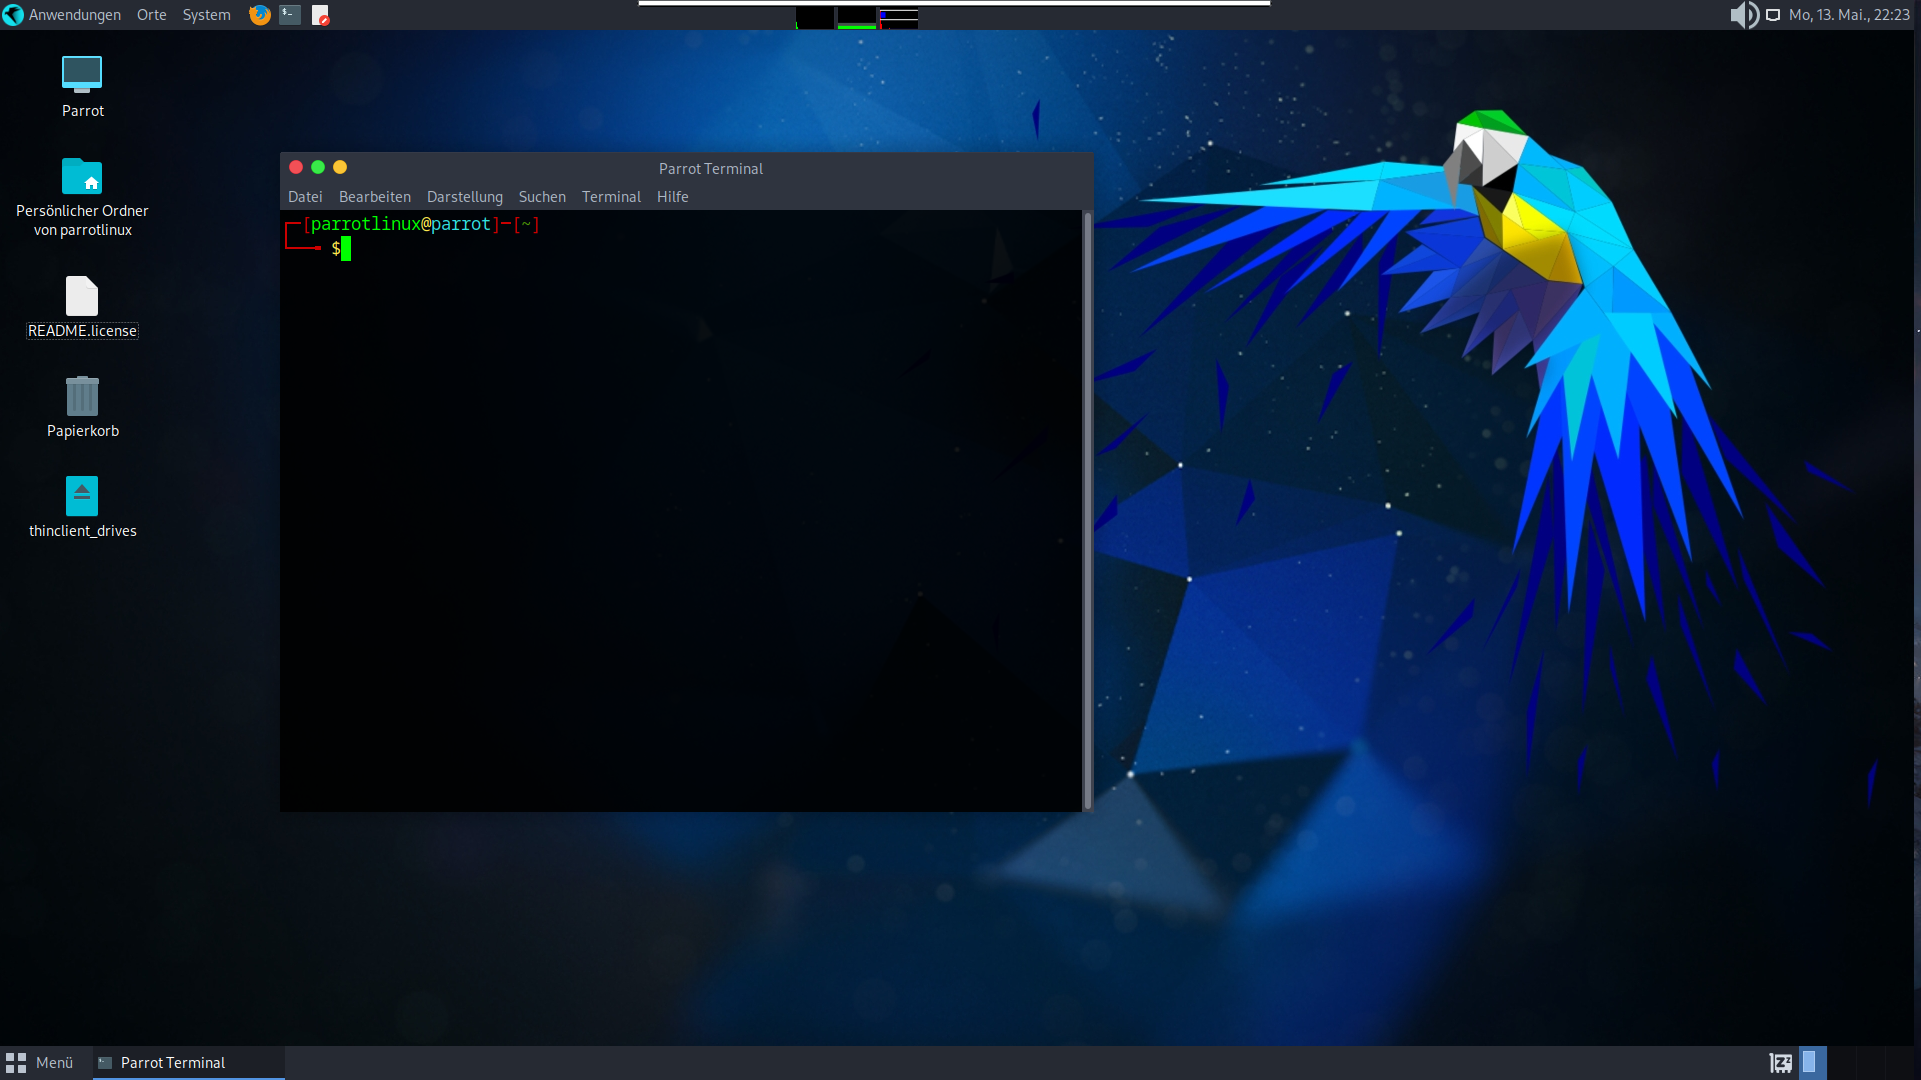Click the volume speaker icon

1744,15
